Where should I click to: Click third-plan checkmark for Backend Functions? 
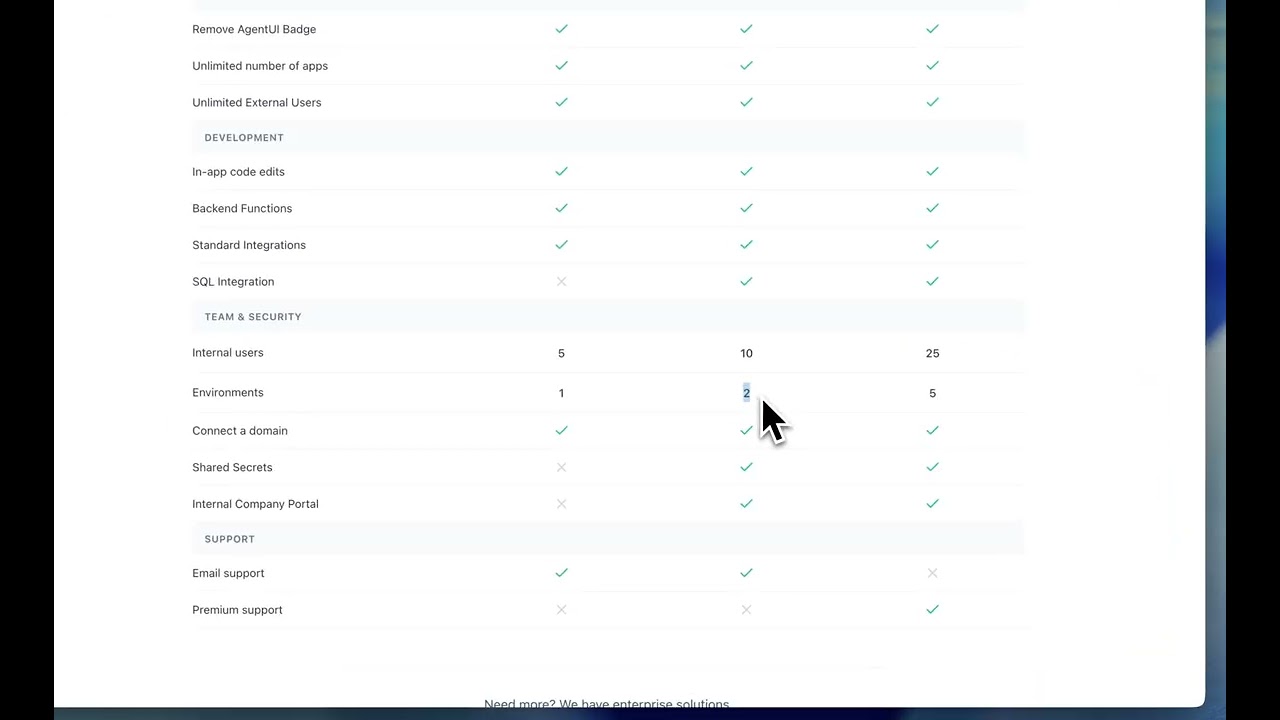932,208
